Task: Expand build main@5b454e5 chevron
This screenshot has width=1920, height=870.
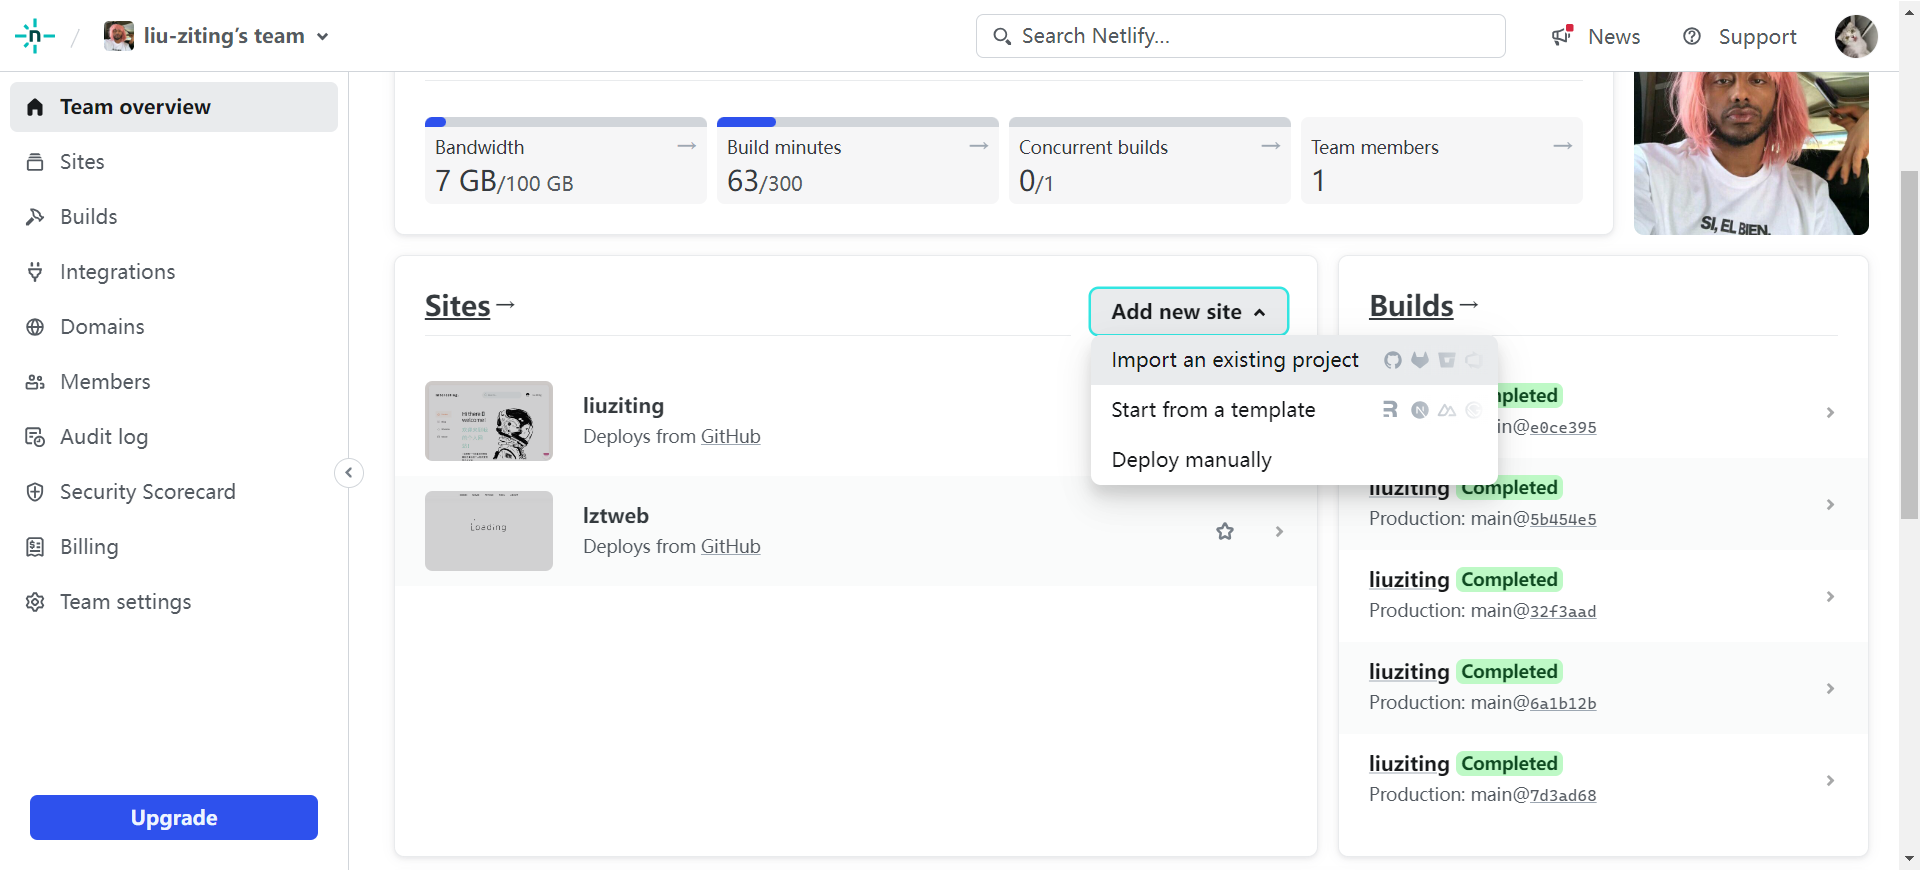Action: coord(1830,504)
